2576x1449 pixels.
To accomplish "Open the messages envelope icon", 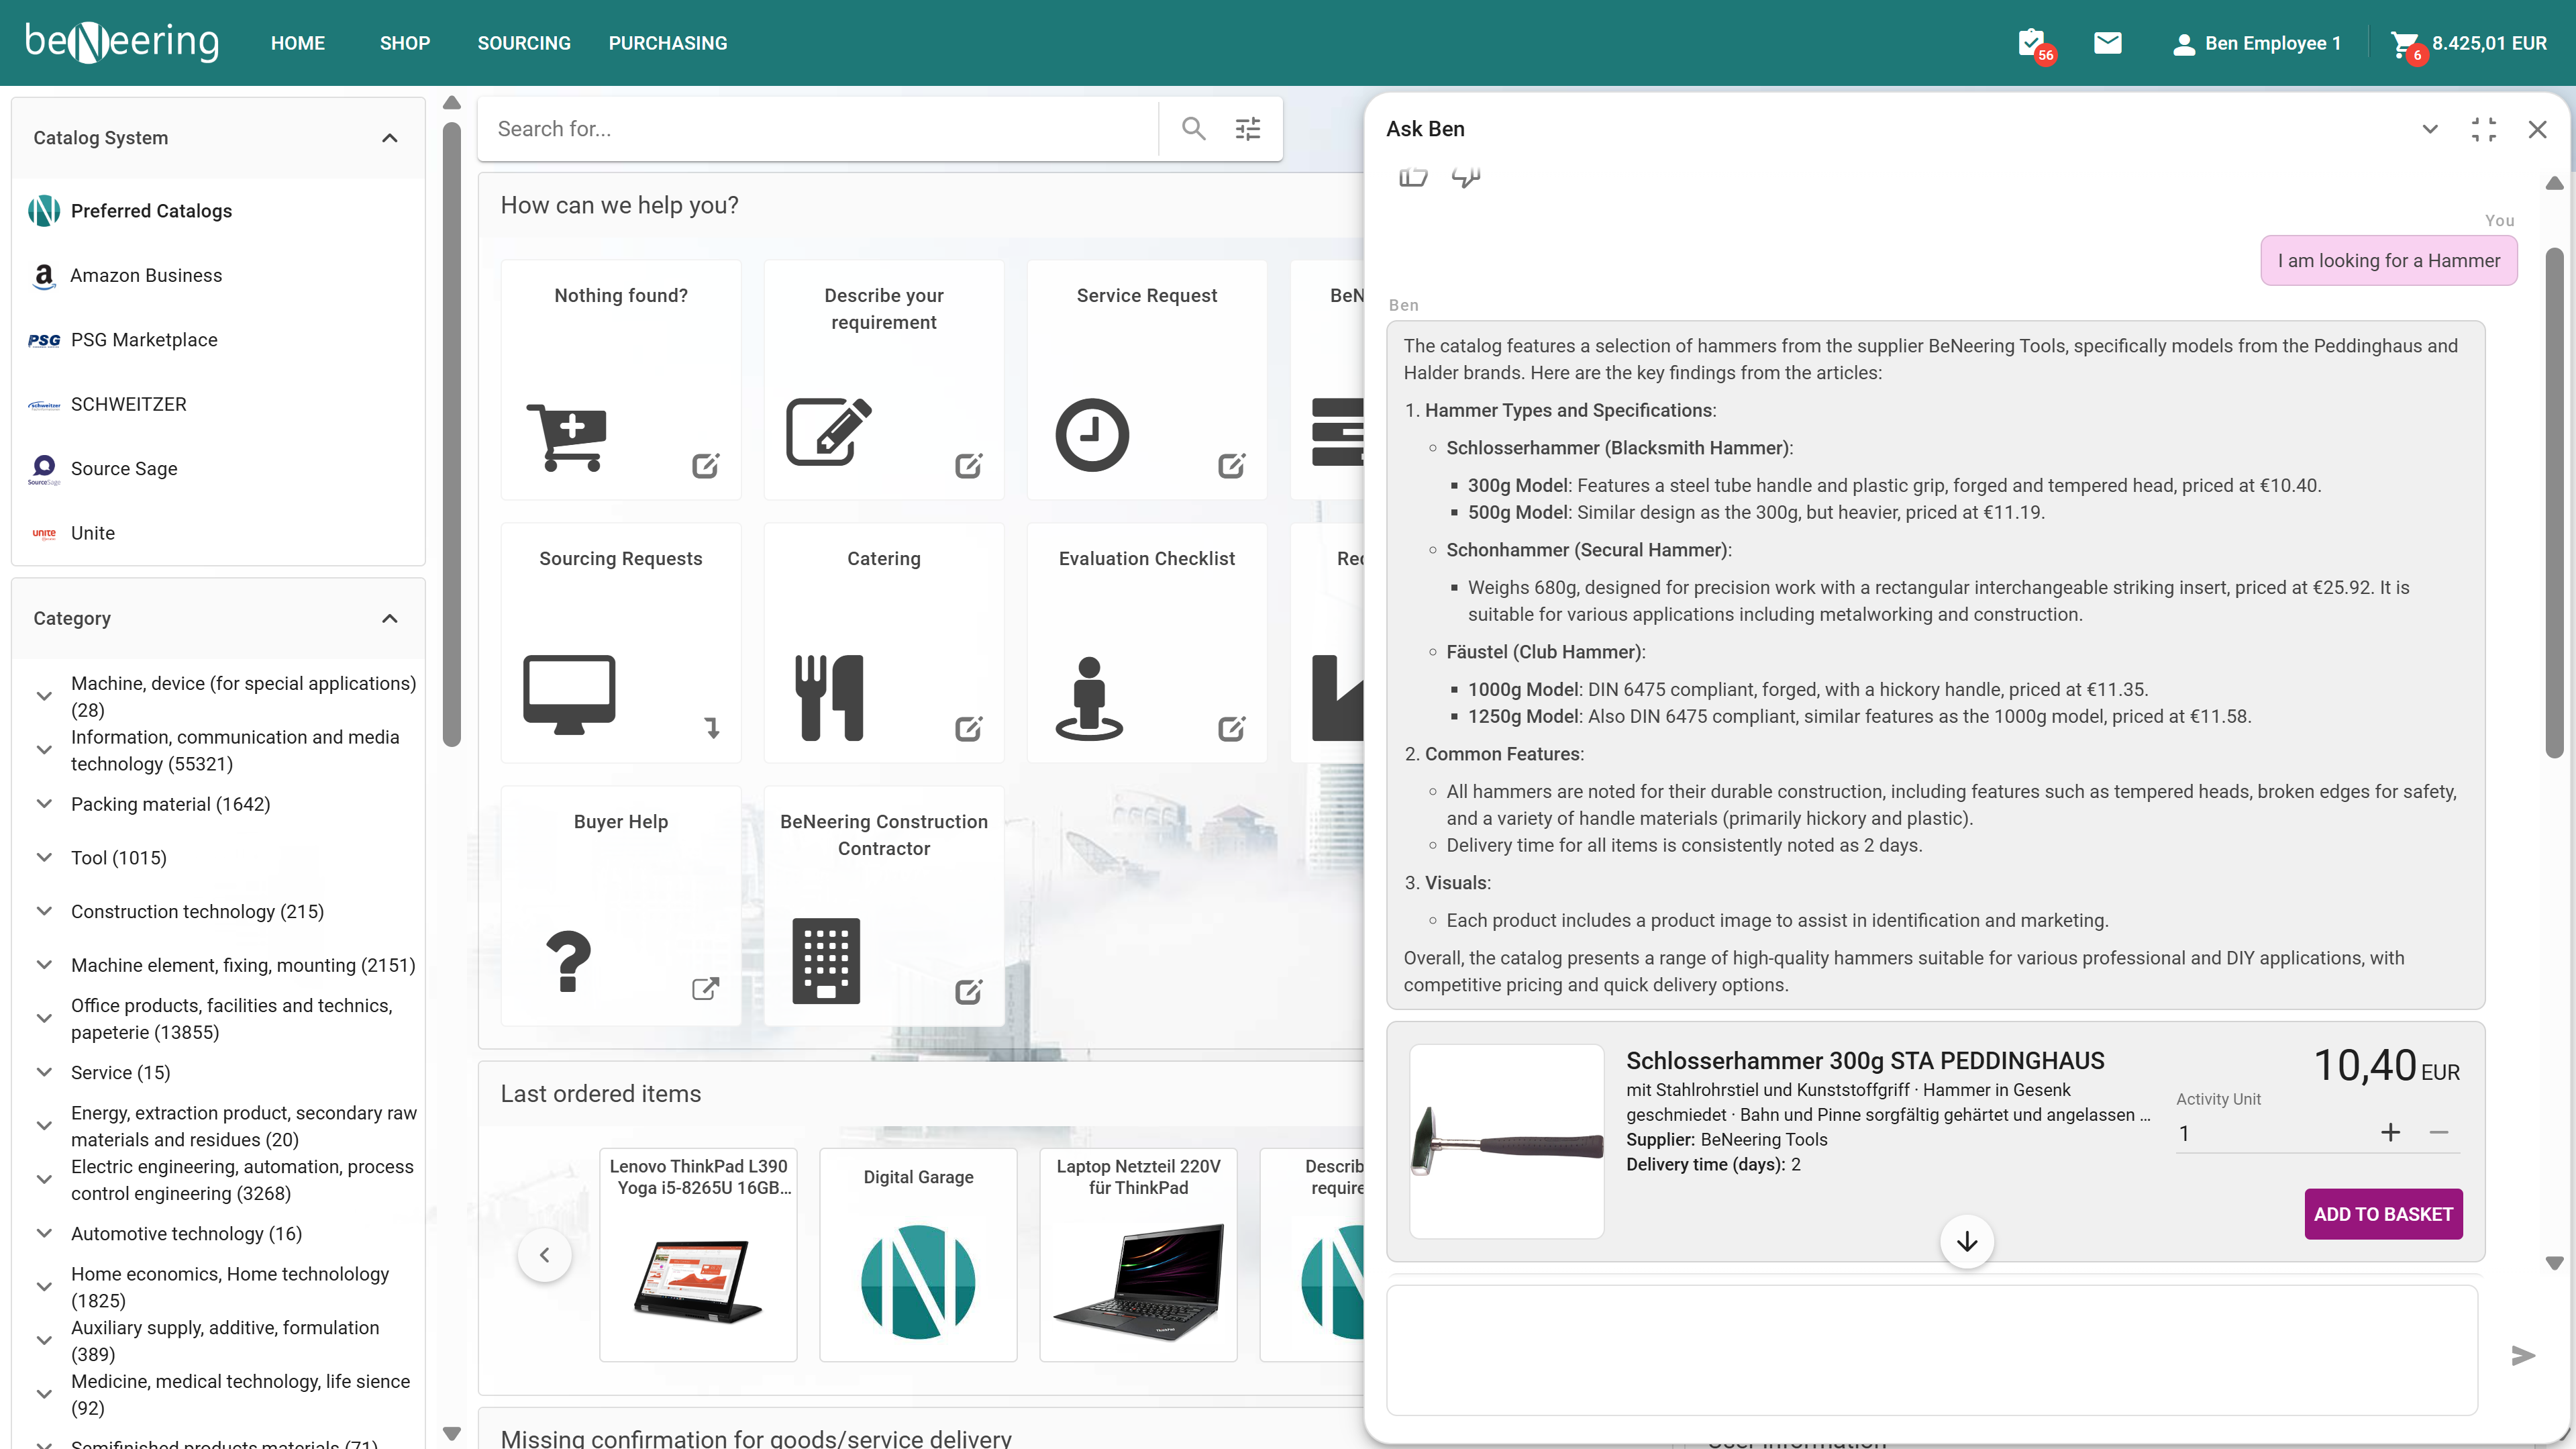I will (2107, 43).
